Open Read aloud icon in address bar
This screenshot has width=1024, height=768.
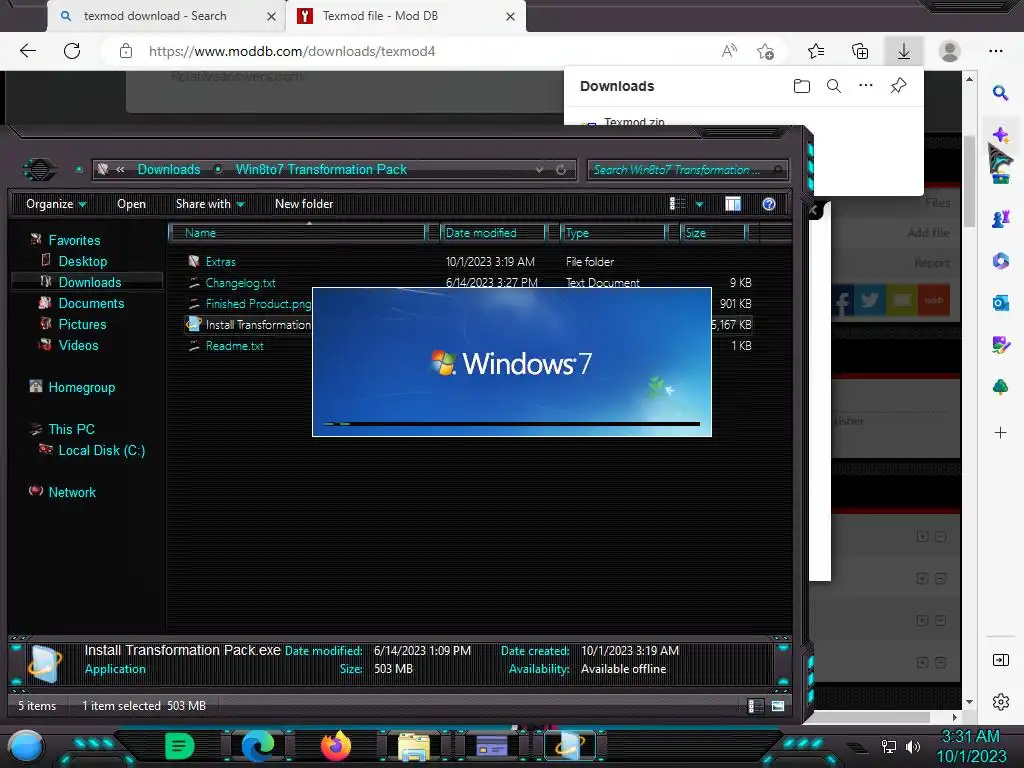[729, 51]
